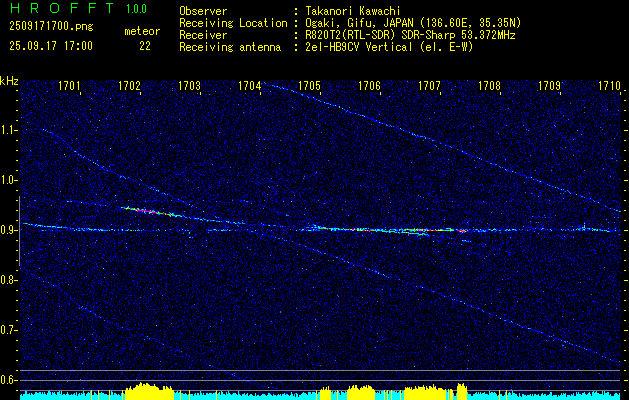
Task: Click the 1709 time marker
Action: click(x=549, y=86)
